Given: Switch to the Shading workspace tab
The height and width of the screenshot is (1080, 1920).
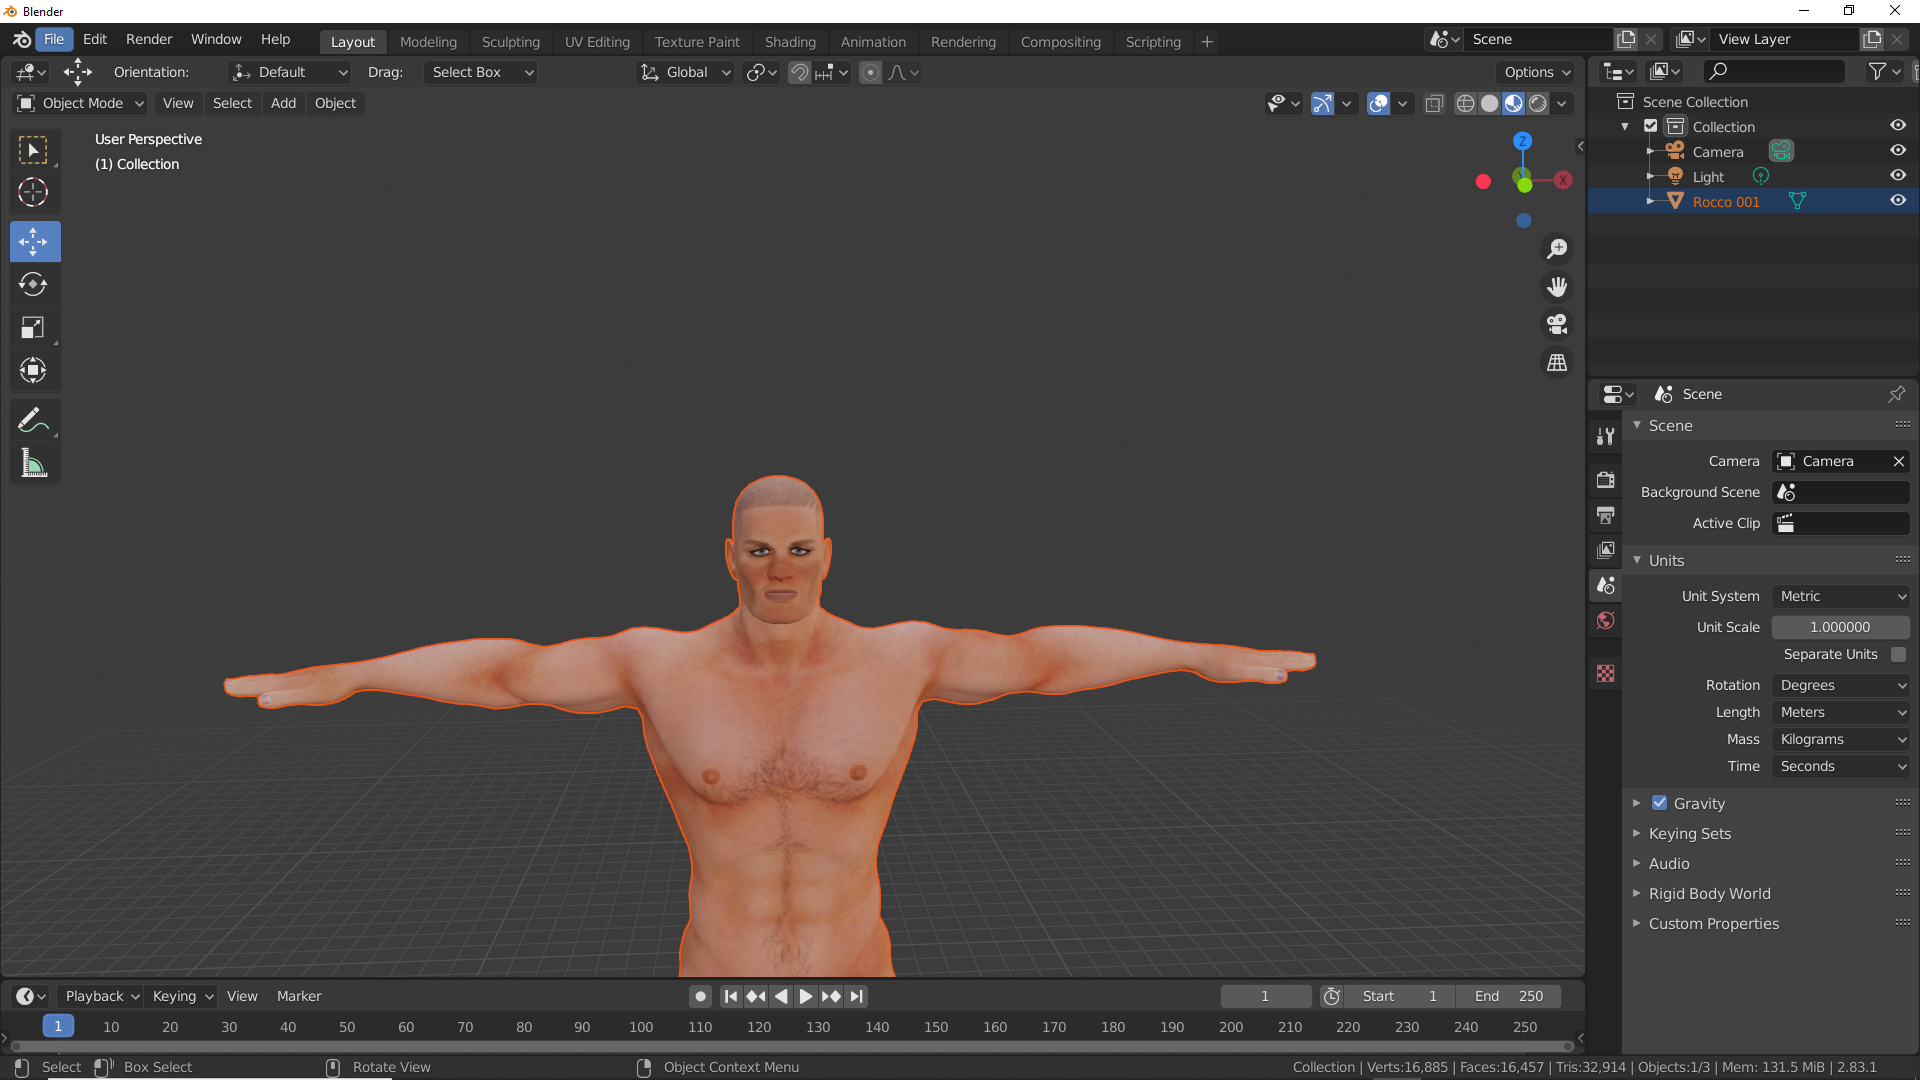Looking at the screenshot, I should pos(790,42).
